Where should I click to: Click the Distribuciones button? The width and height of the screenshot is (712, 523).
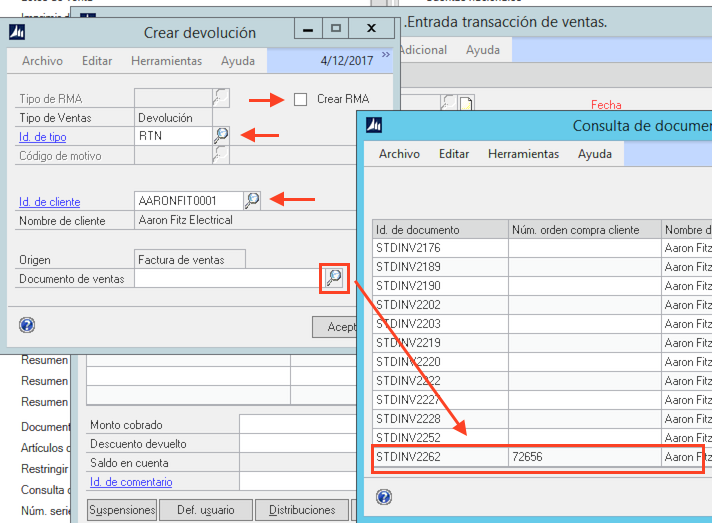[x=301, y=510]
